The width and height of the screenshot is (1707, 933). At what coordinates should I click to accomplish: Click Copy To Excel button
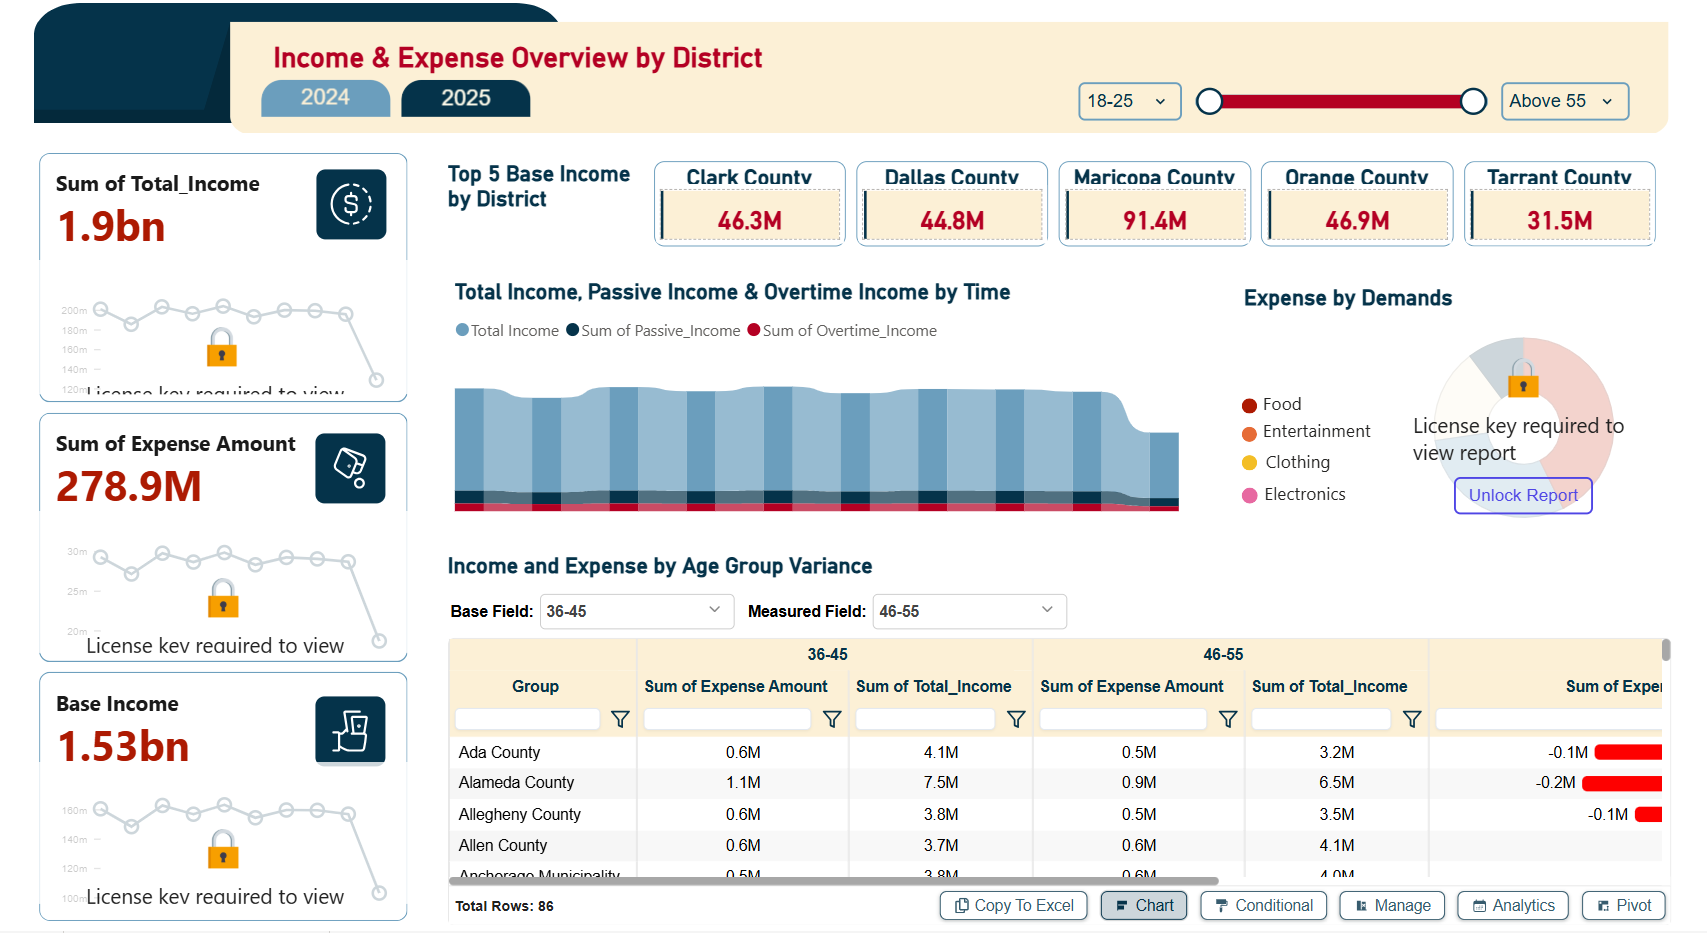pos(1014,905)
